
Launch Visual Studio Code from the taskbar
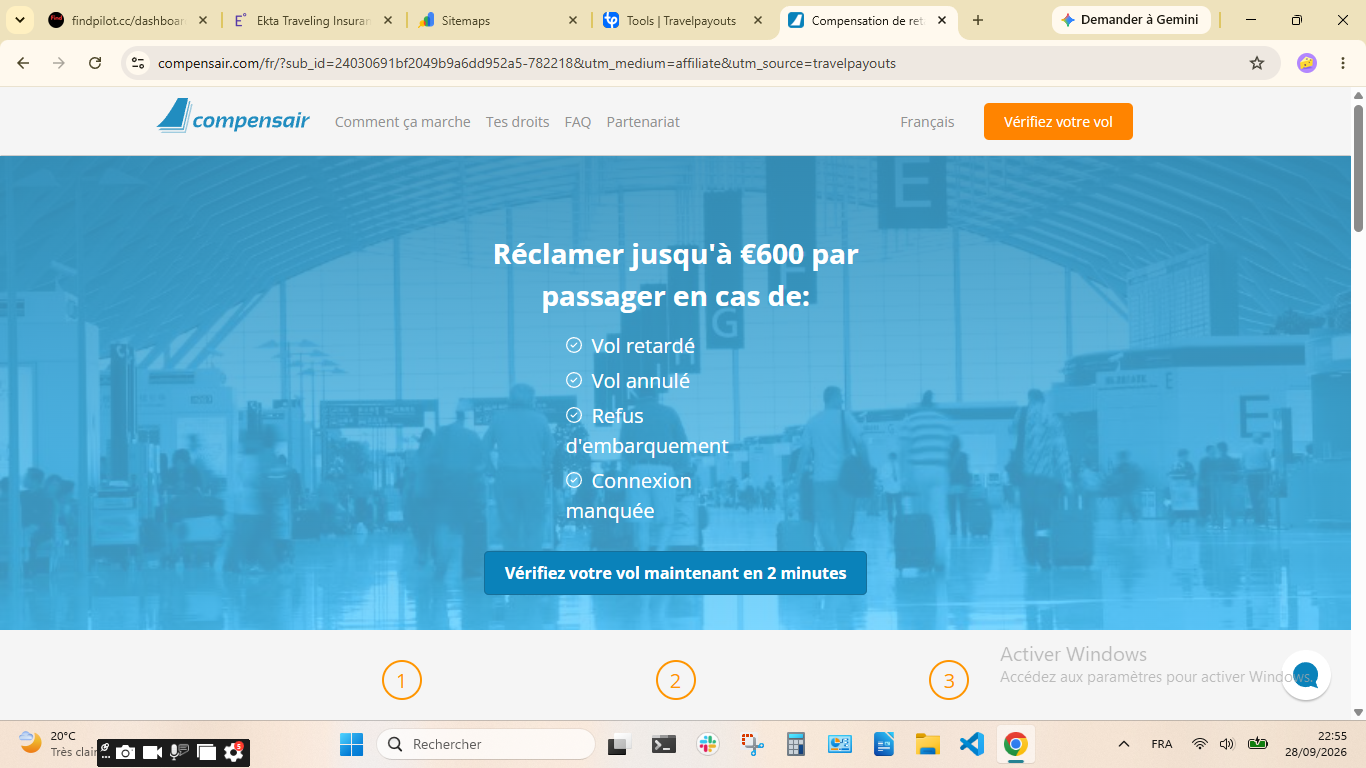[971, 744]
